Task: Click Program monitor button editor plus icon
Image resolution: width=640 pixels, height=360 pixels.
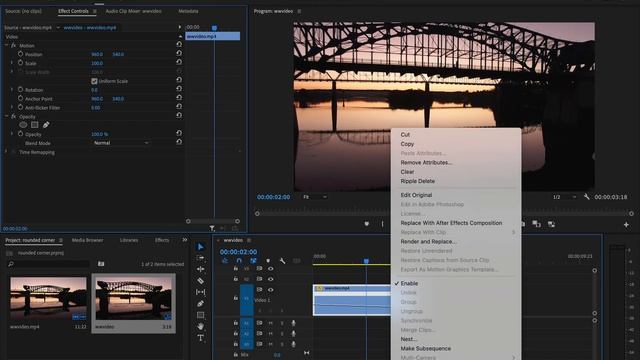Action: (626, 224)
